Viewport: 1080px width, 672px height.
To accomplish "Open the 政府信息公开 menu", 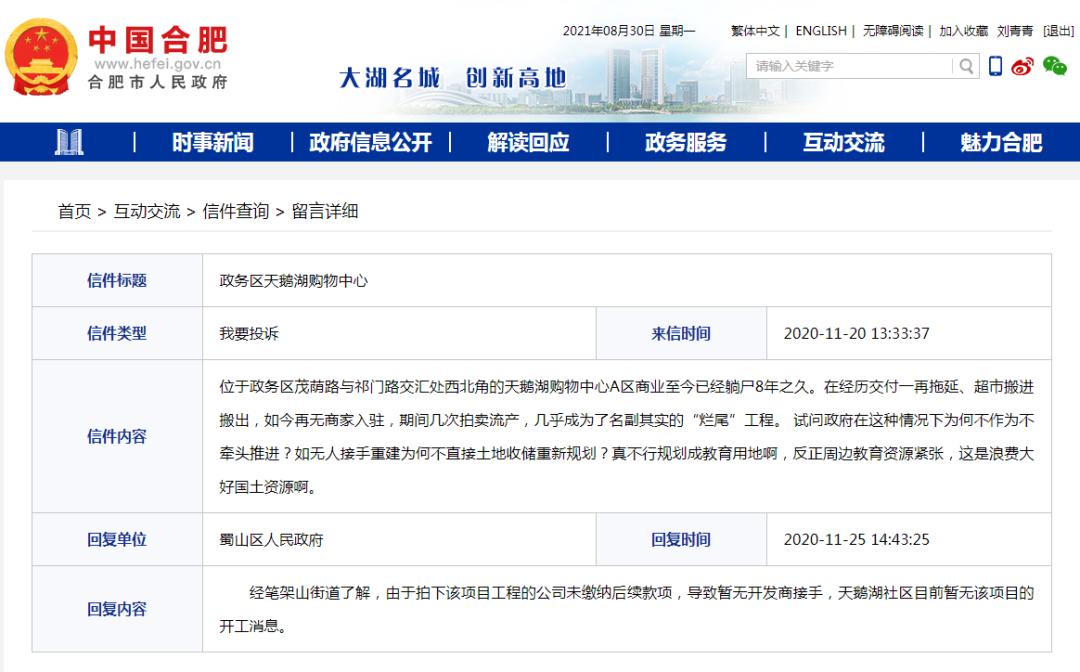I will [371, 143].
